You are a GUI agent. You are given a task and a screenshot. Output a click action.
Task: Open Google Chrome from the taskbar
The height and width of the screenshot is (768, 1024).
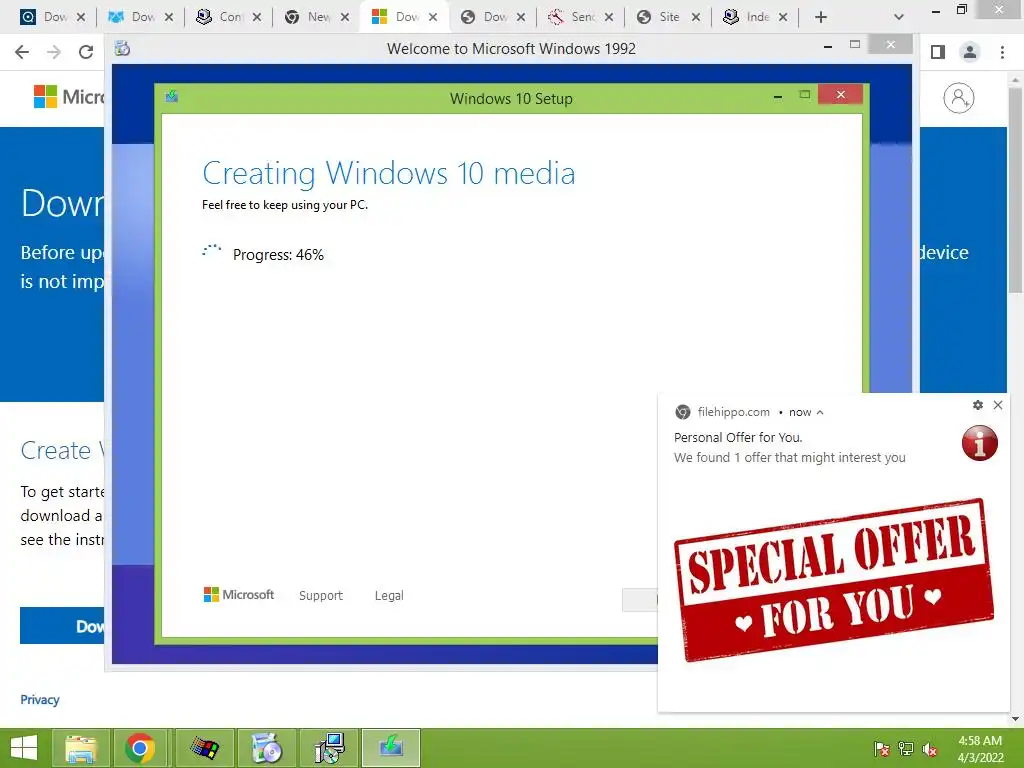140,748
